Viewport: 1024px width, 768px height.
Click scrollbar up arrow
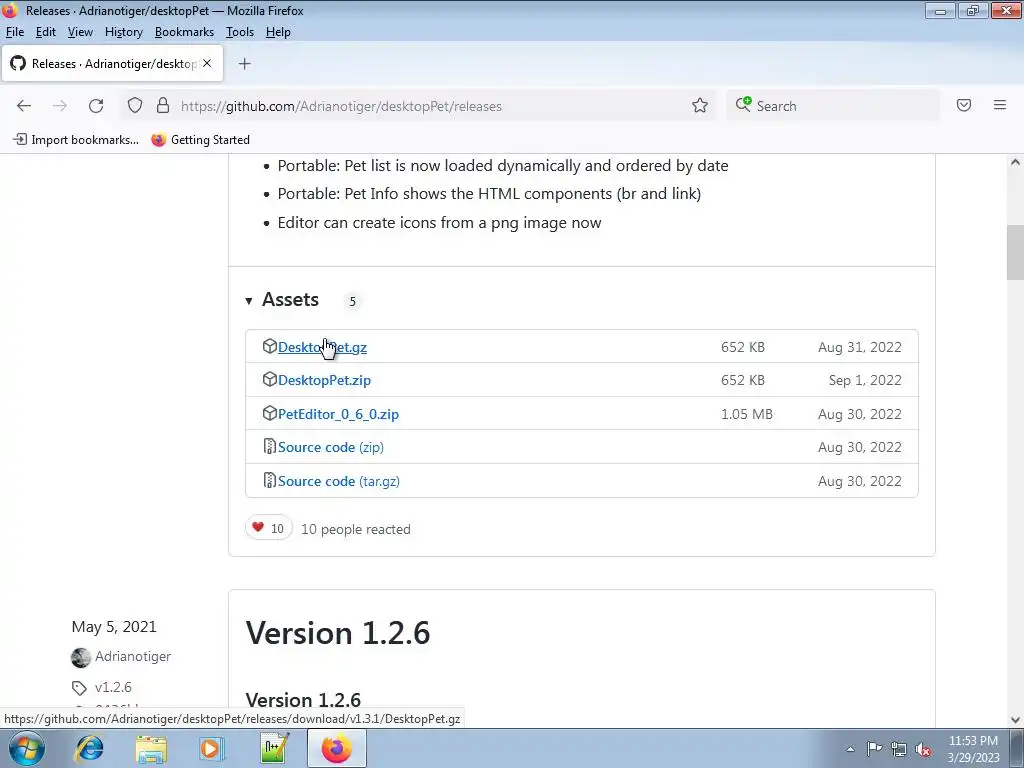[x=1015, y=162]
